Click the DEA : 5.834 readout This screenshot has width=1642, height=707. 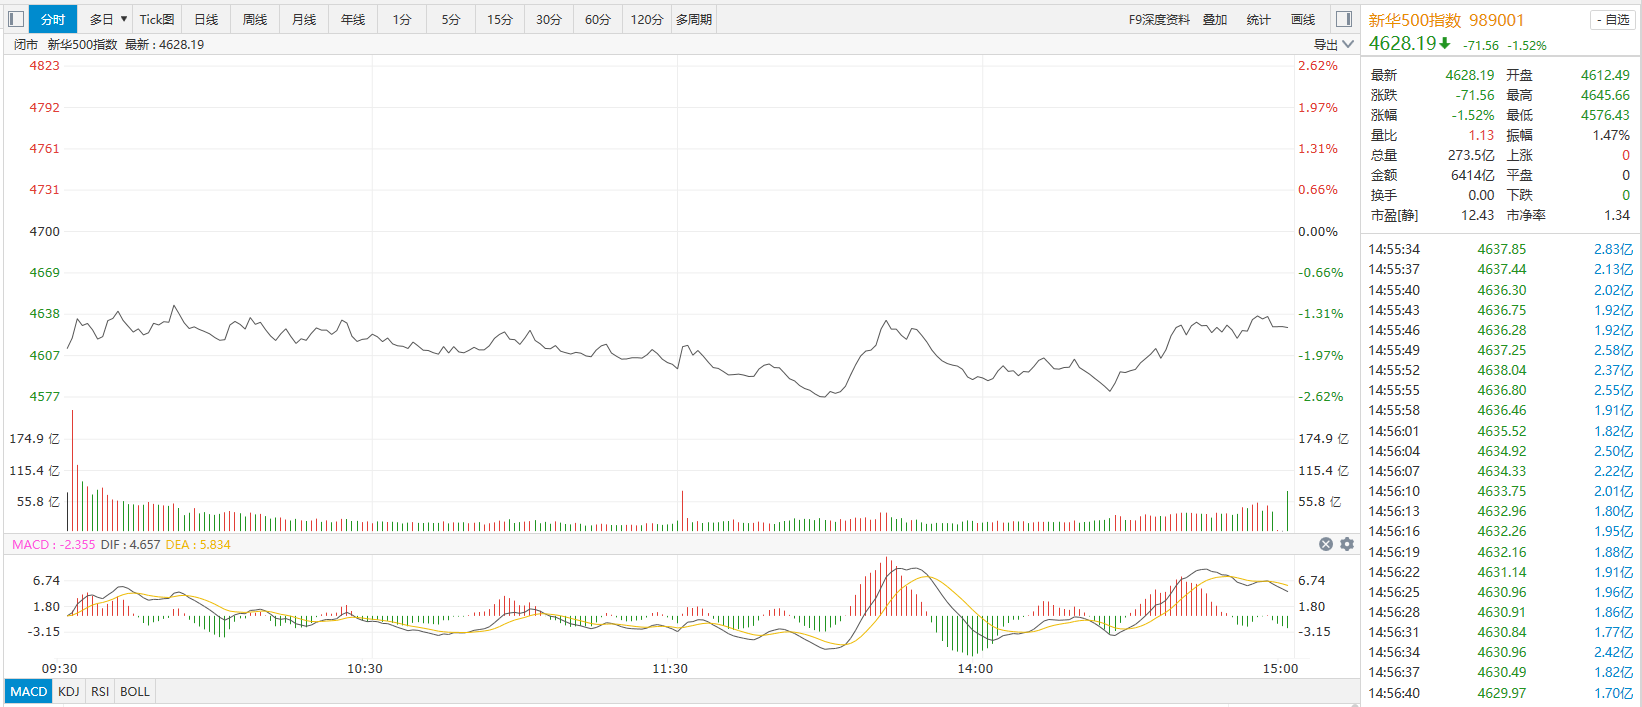pos(198,544)
